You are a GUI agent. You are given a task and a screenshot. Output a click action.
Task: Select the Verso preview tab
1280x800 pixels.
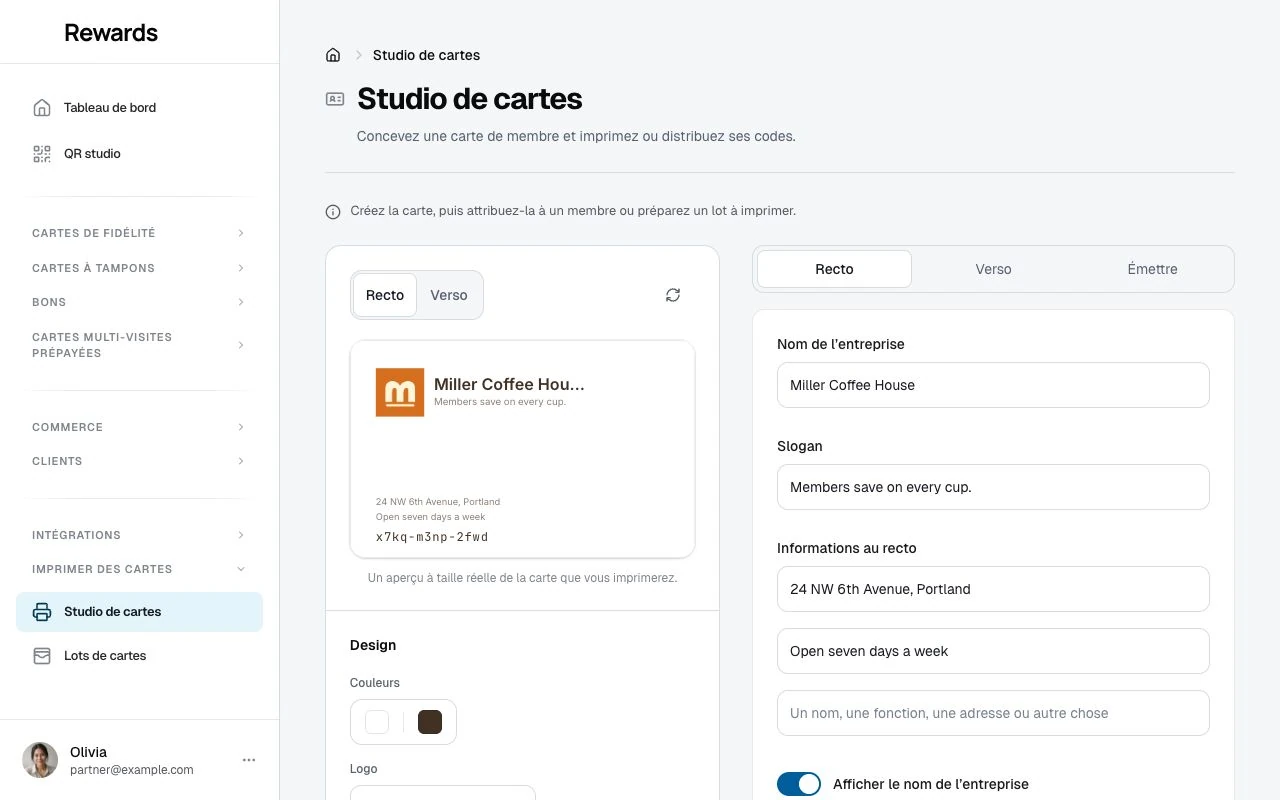tap(449, 295)
